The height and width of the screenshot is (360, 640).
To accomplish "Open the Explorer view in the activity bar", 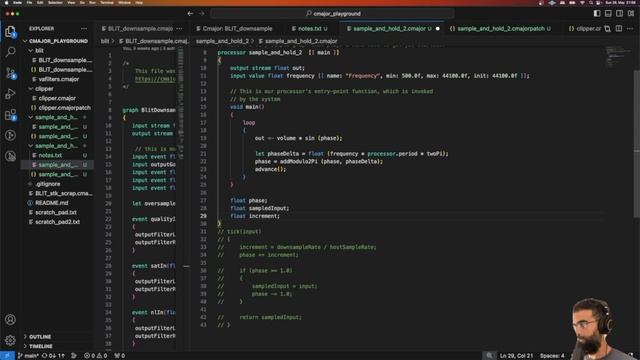I will (10, 31).
